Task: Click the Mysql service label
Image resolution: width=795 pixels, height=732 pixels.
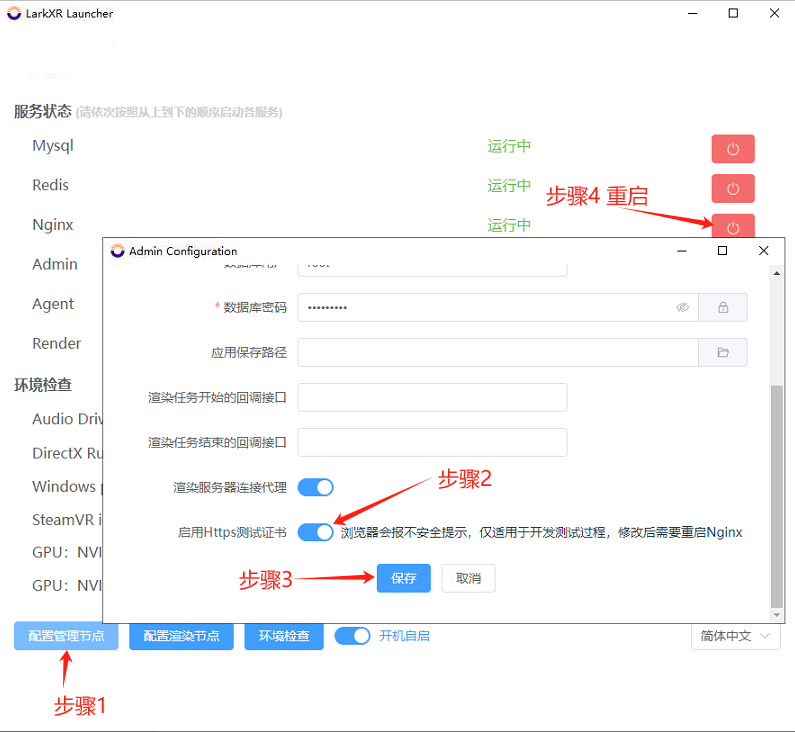Action: [53, 146]
